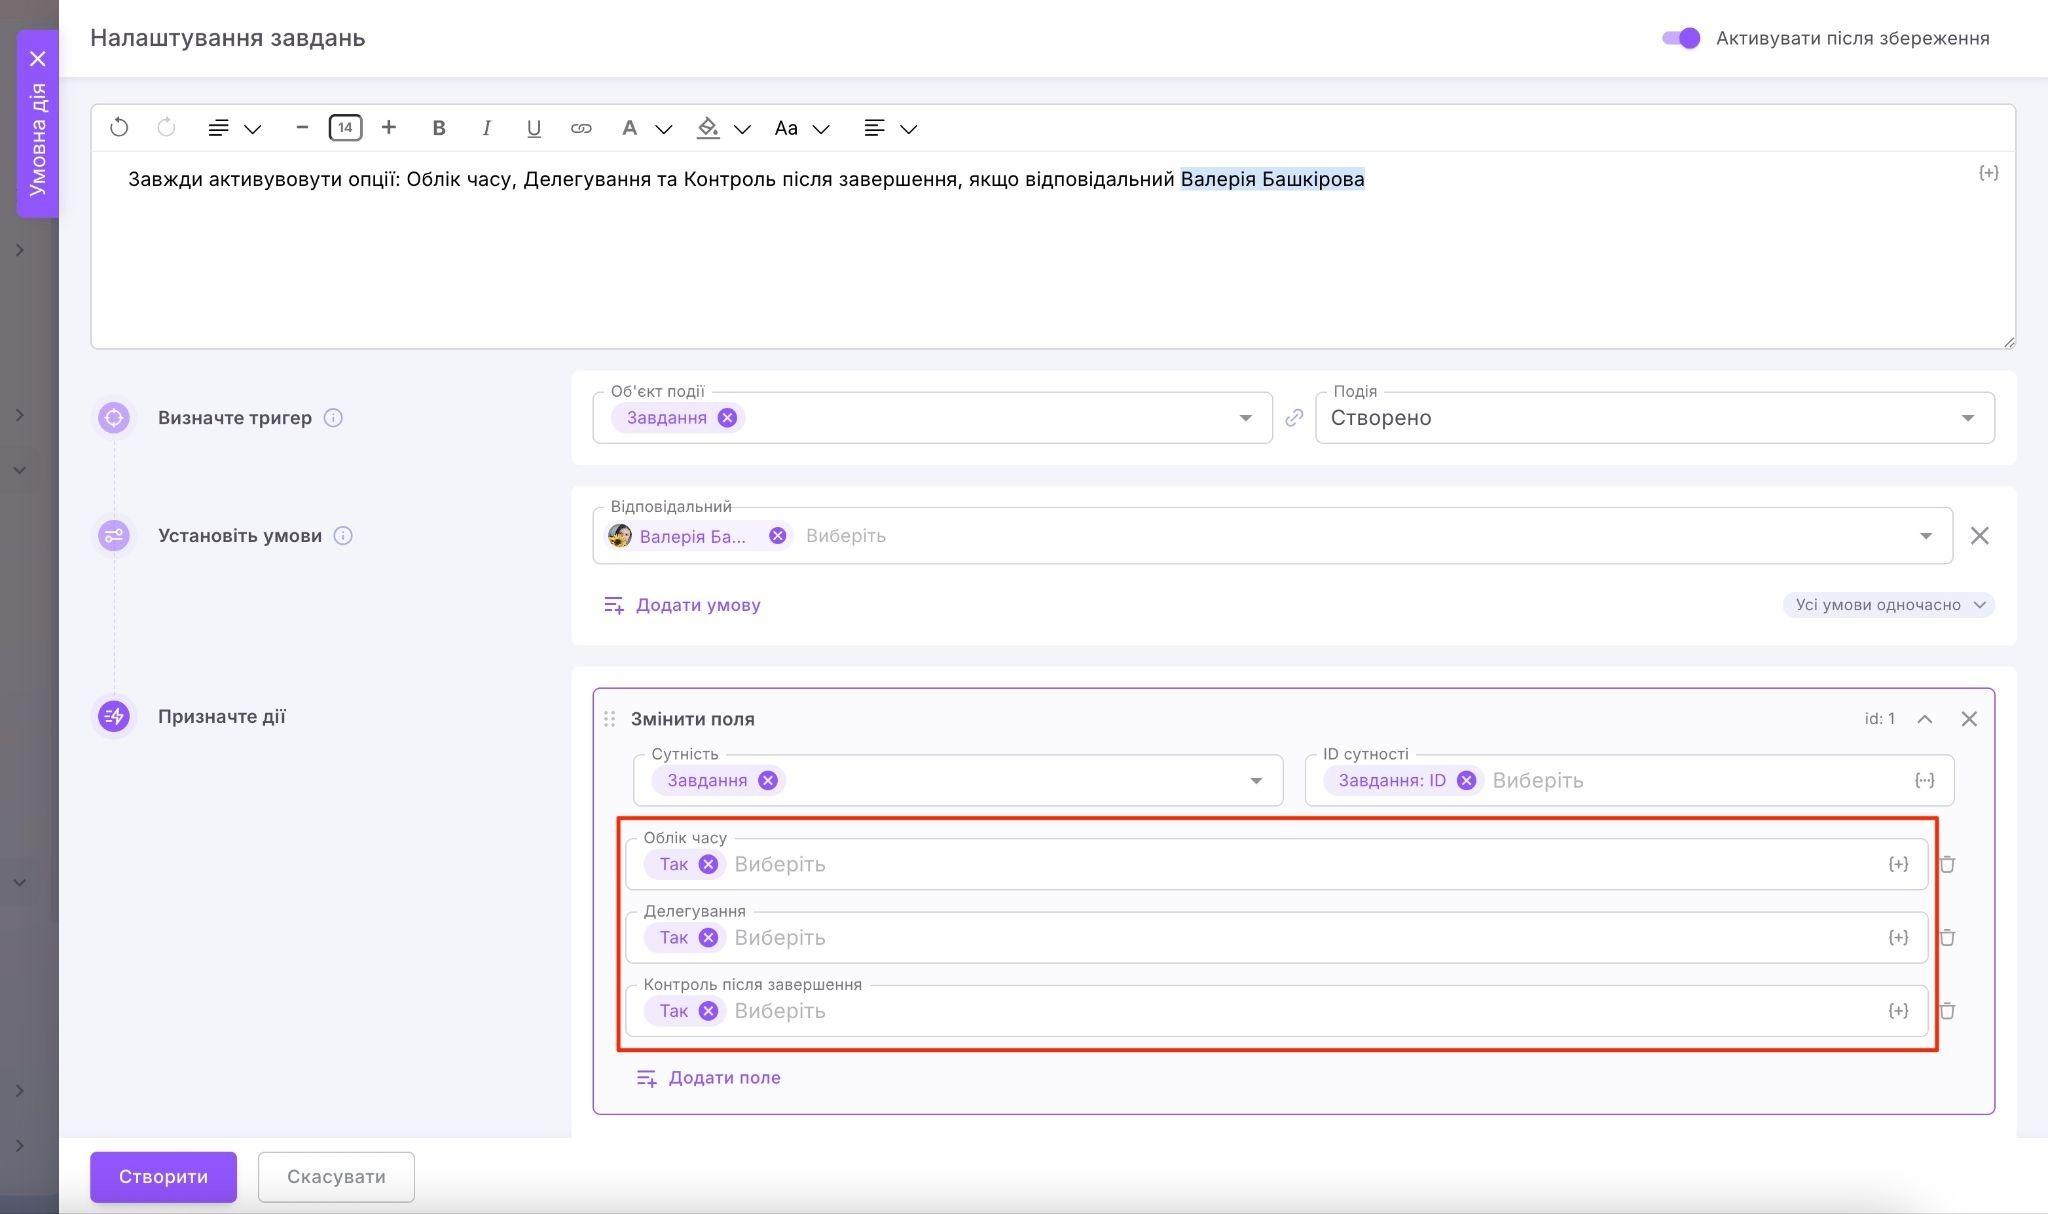Toggle Активувати після збереження switch

pyautogui.click(x=1681, y=38)
